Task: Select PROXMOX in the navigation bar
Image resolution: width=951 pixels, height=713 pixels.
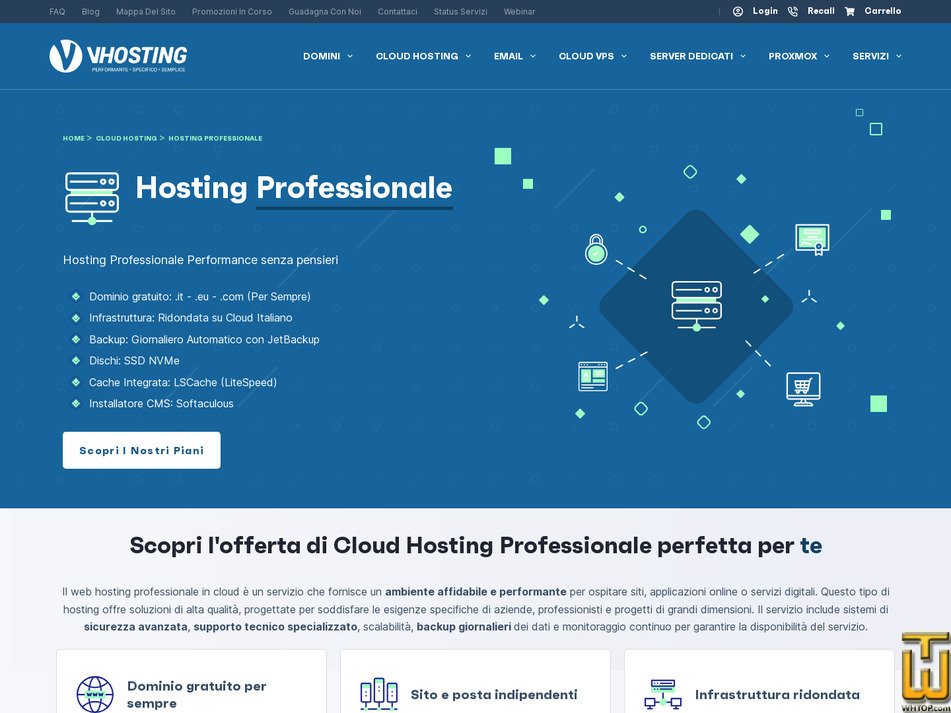Action: tap(798, 56)
